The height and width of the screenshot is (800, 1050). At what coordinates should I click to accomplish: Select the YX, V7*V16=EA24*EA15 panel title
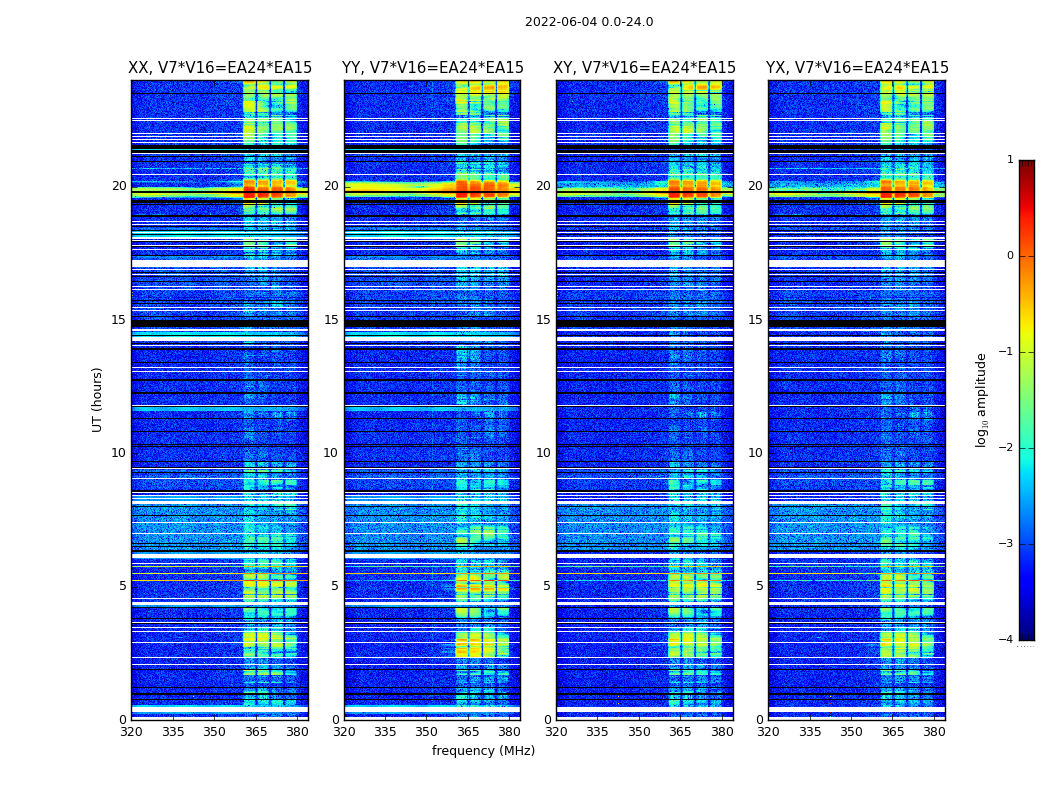coord(857,68)
